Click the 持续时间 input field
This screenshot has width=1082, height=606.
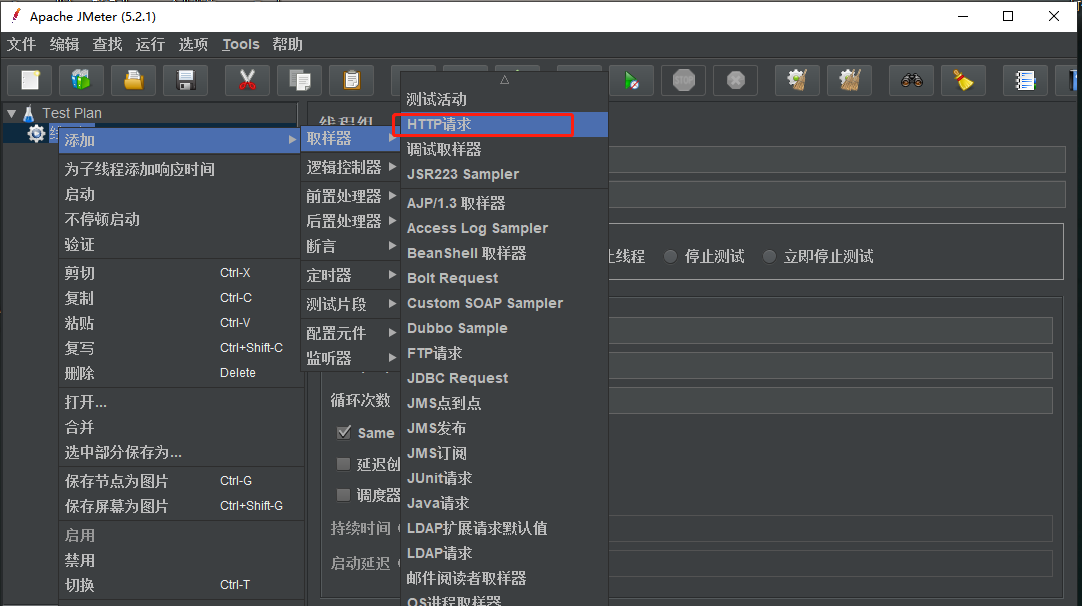(830, 529)
